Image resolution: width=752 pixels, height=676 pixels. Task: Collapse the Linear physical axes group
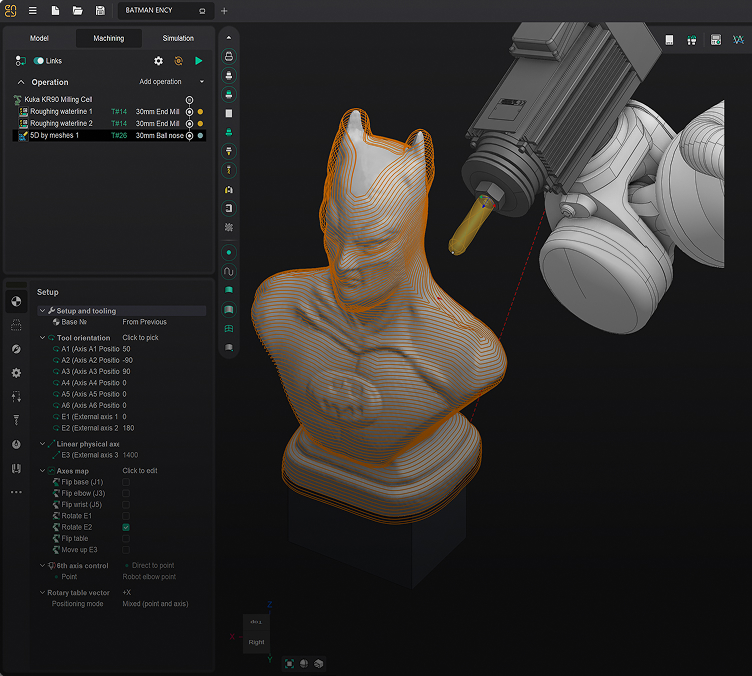tap(42, 444)
